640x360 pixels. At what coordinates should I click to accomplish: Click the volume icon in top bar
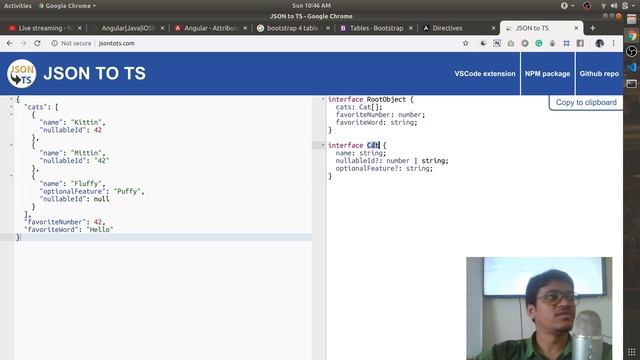click(x=614, y=6)
